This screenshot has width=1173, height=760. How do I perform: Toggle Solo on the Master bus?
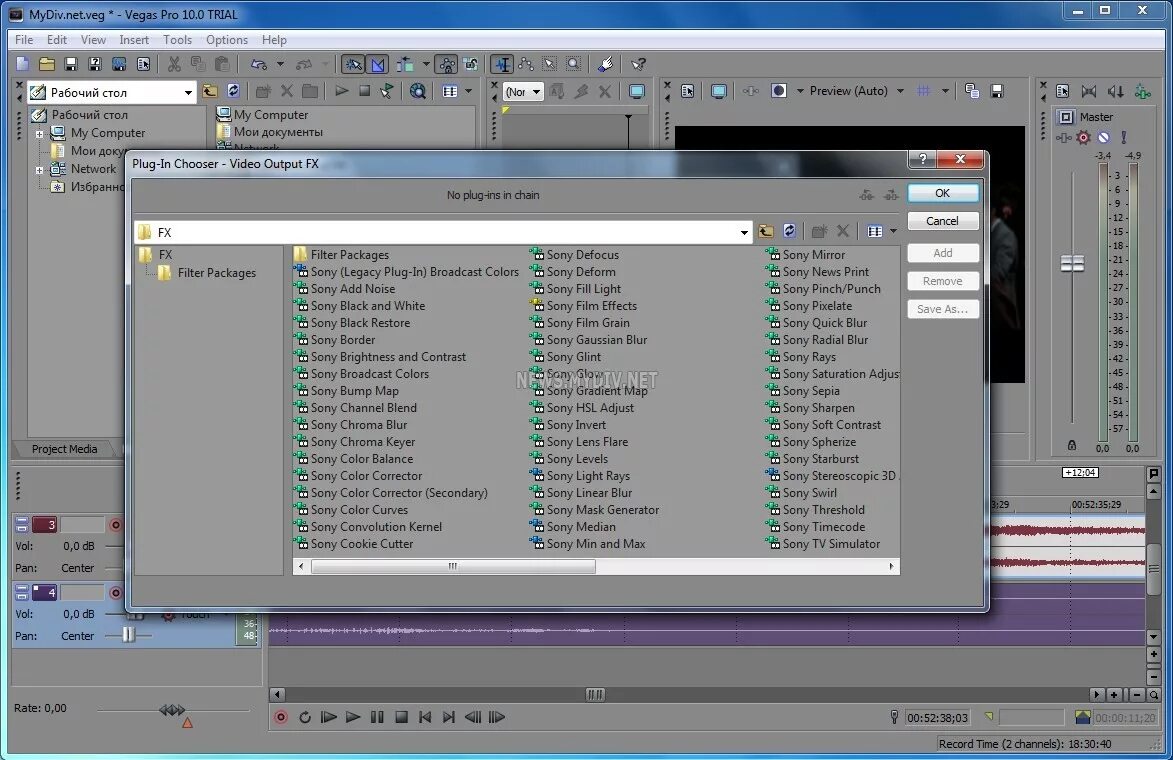click(x=1124, y=138)
